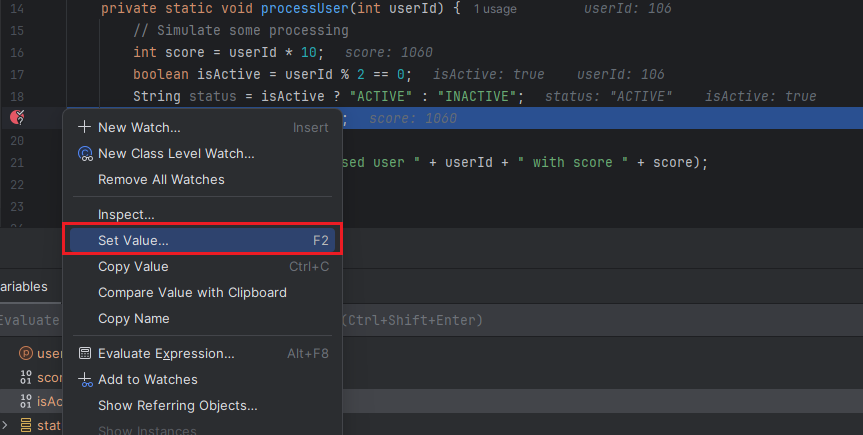Select the userId parameter variable row
863x435 pixels.
tap(432, 354)
